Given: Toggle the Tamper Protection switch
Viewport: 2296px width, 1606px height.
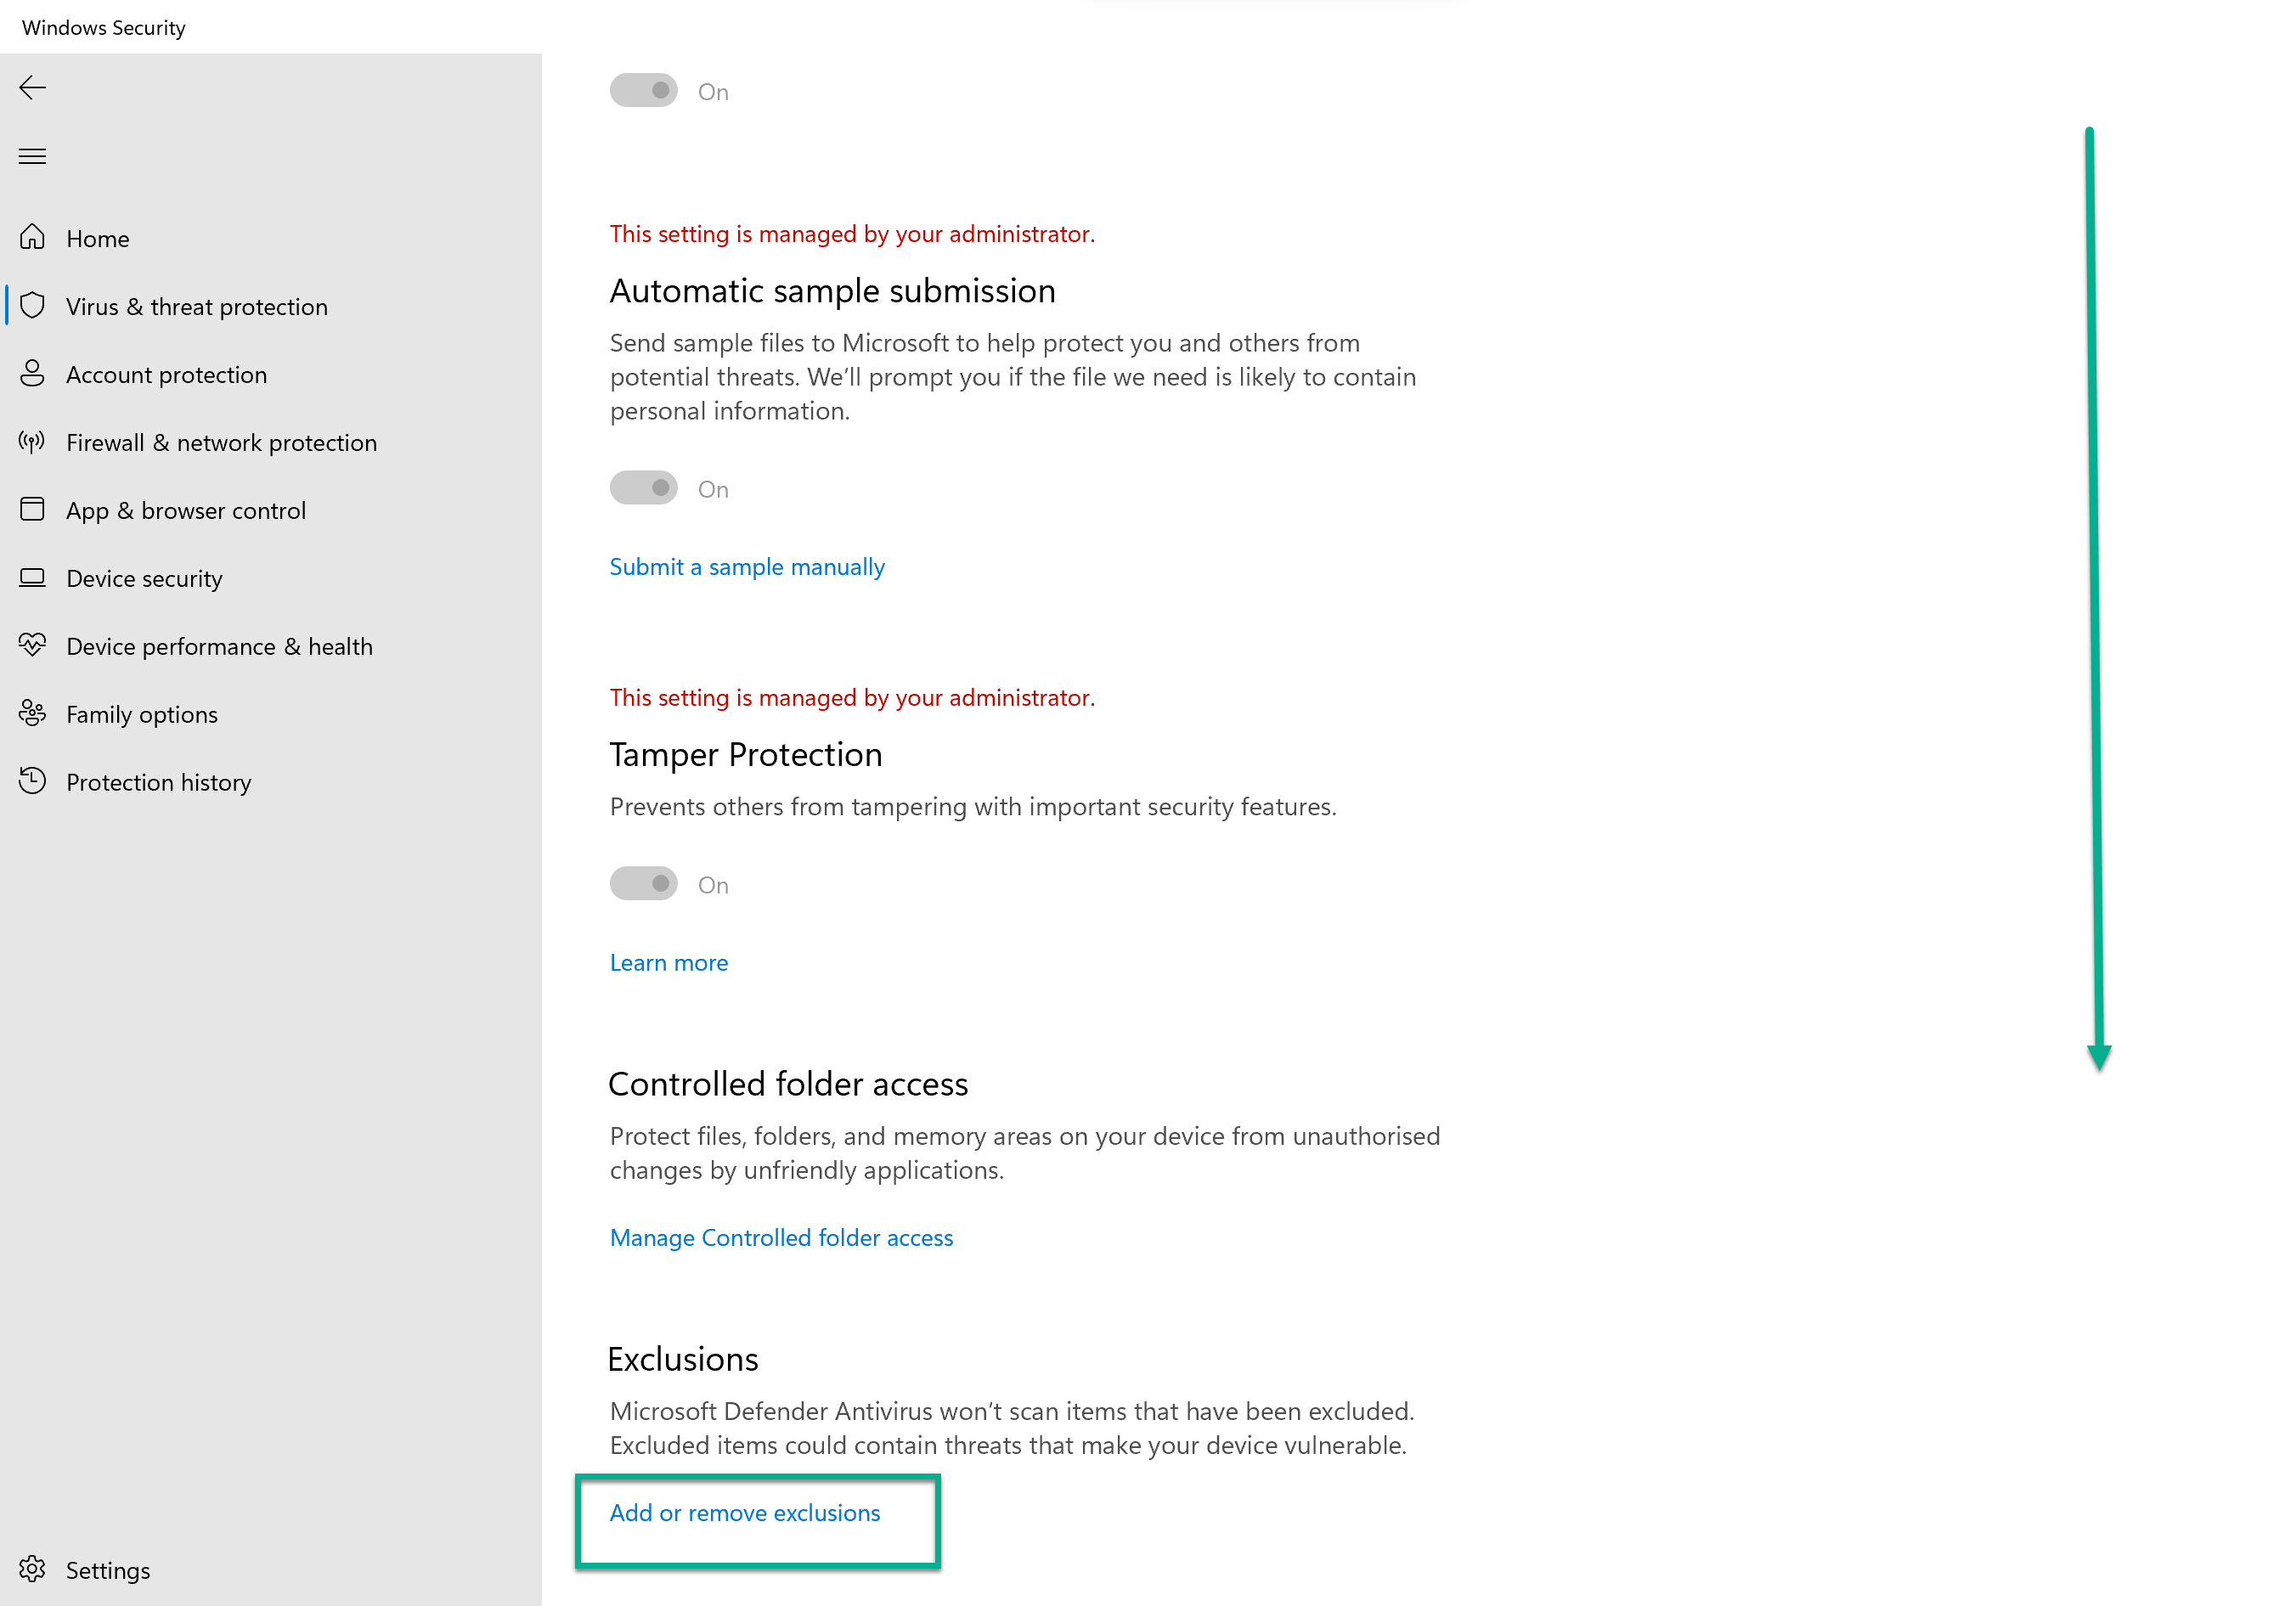Looking at the screenshot, I should click(x=644, y=884).
